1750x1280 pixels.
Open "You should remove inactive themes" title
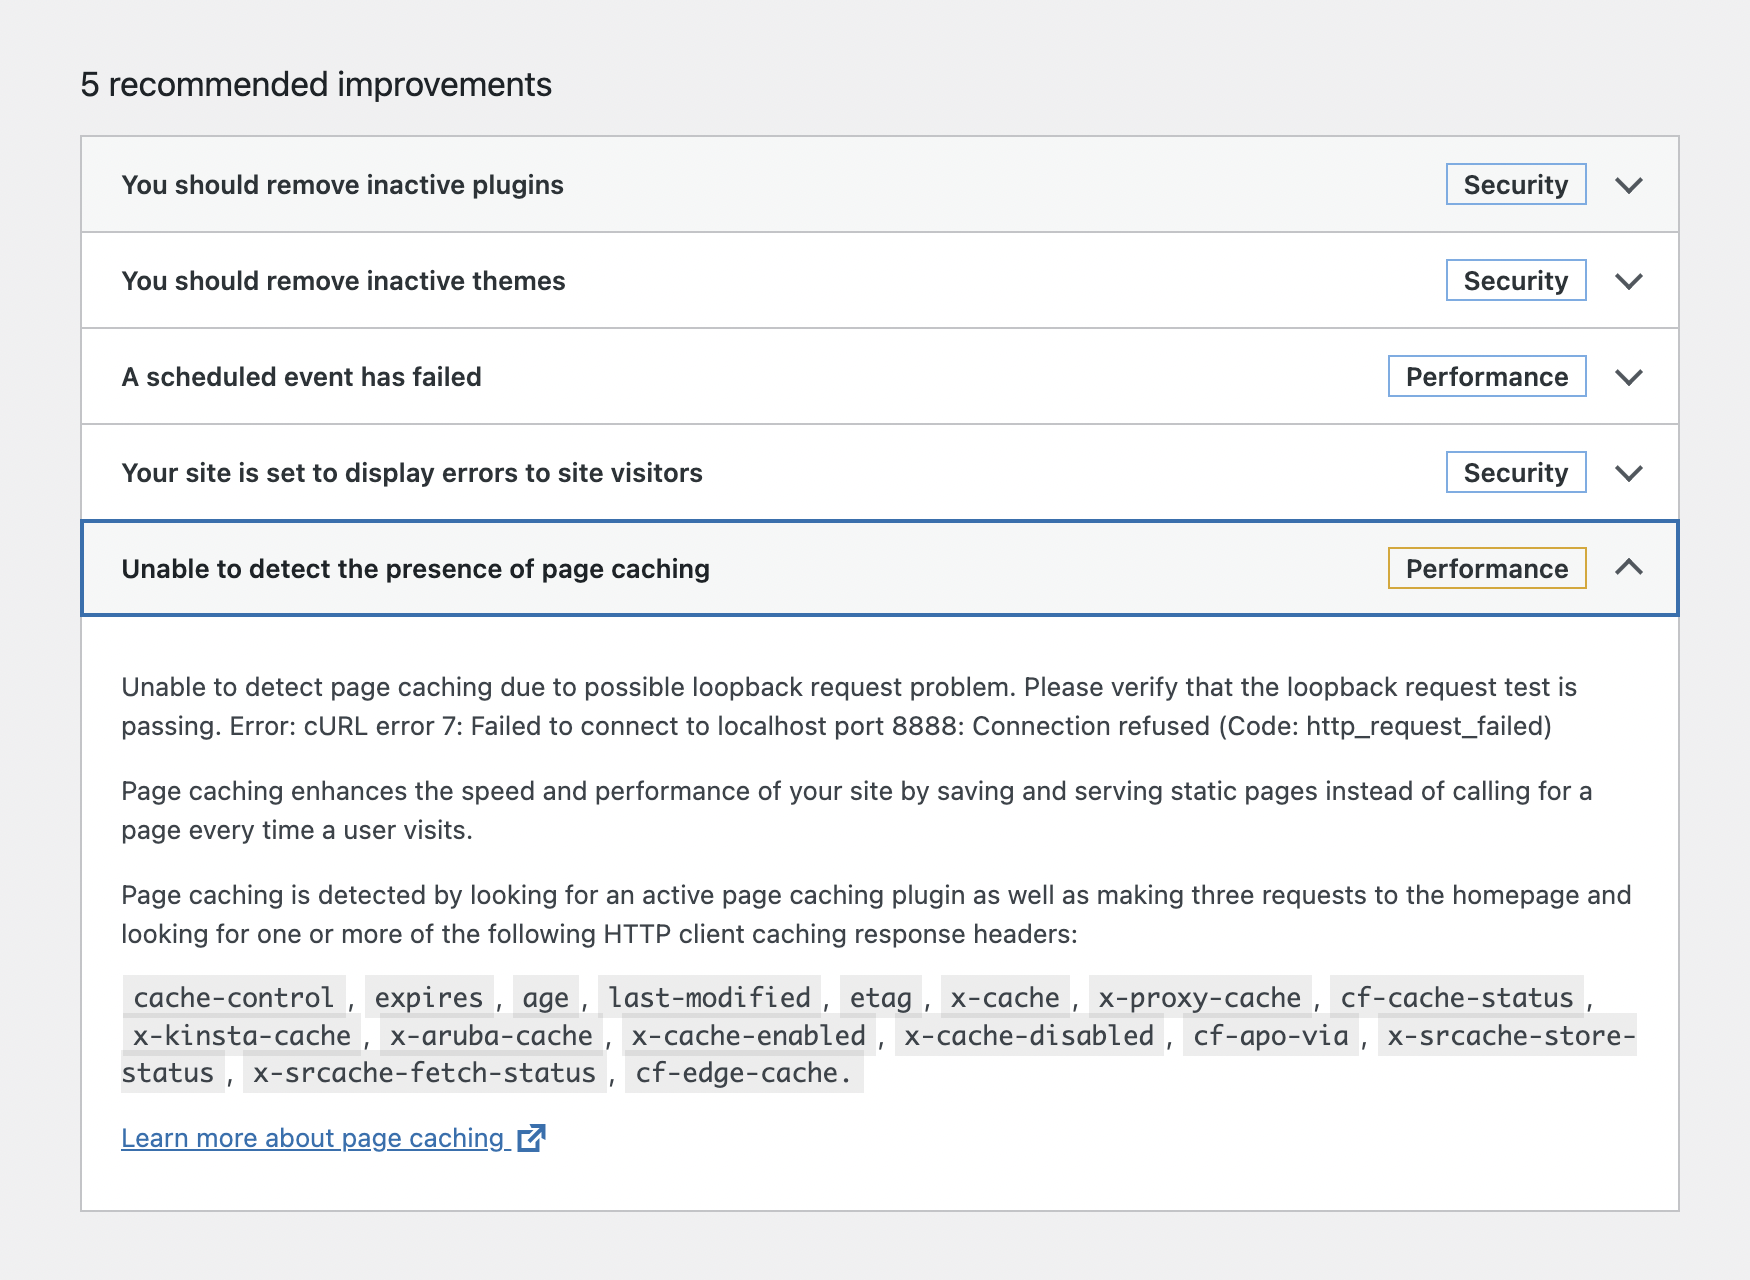point(343,281)
